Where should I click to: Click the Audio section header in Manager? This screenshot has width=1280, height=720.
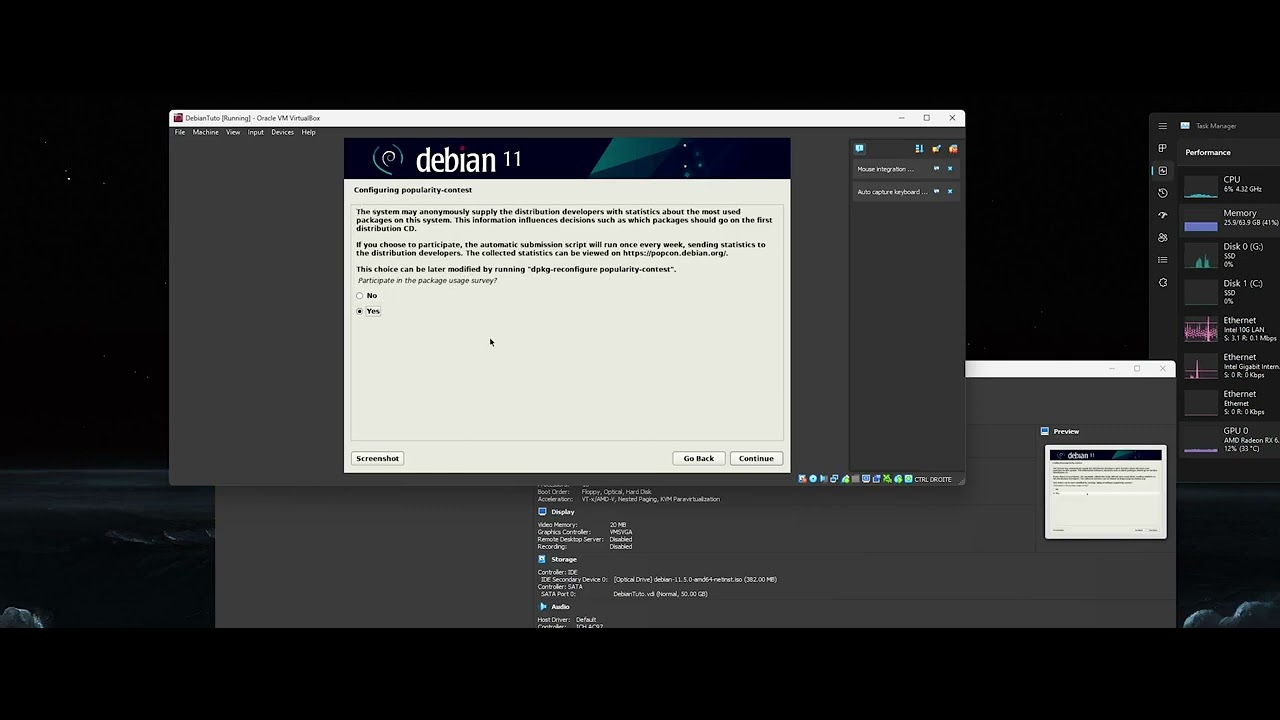coord(560,607)
